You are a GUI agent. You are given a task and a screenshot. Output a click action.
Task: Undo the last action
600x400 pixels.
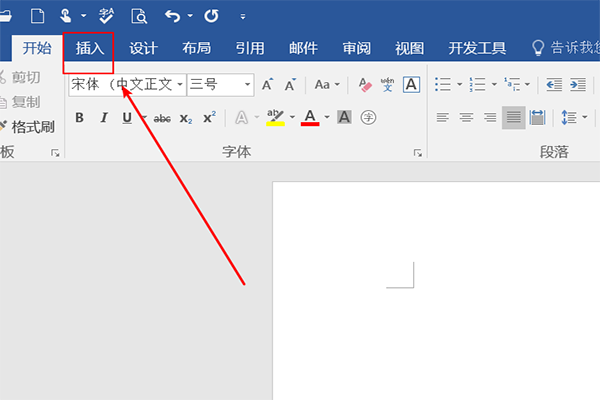click(173, 16)
